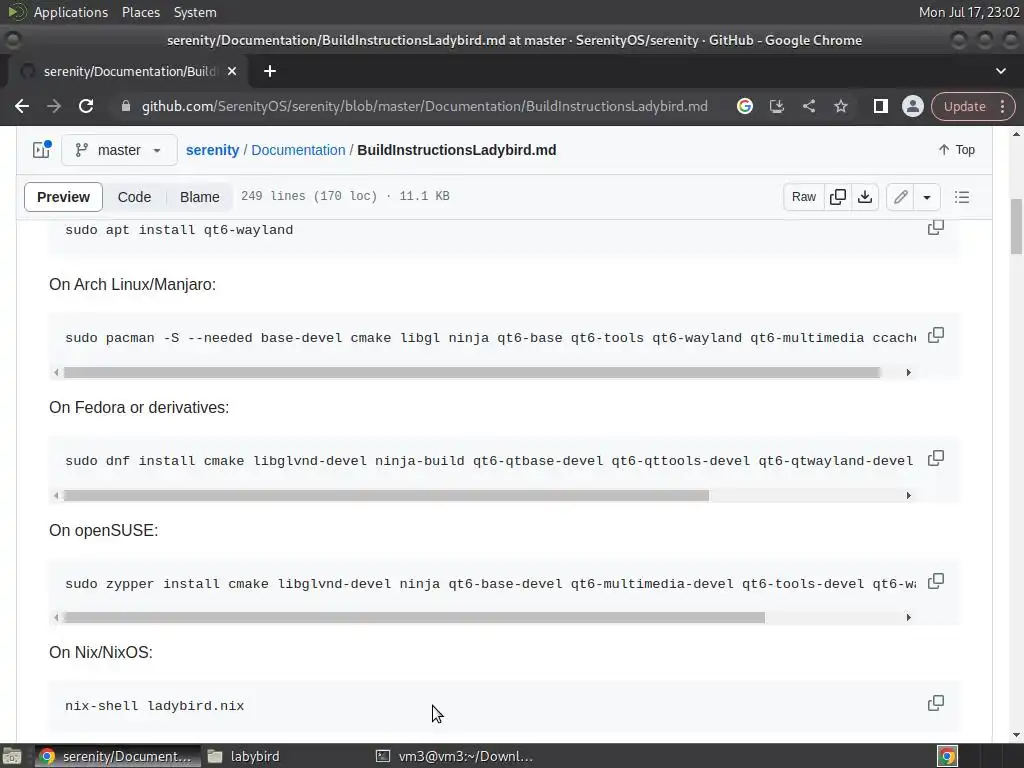Open System menu

pos(195,12)
